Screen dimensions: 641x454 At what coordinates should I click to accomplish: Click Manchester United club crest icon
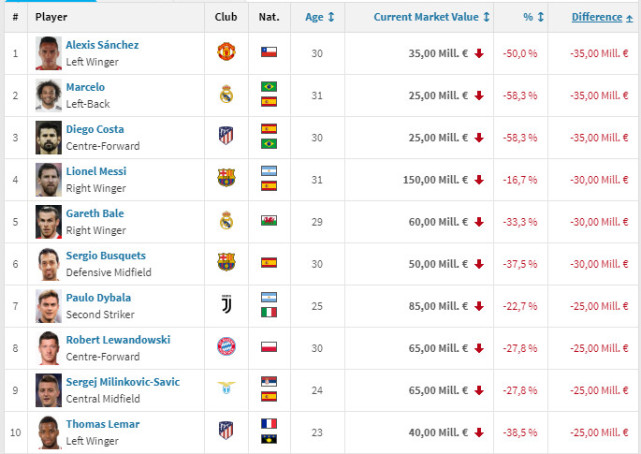226,51
